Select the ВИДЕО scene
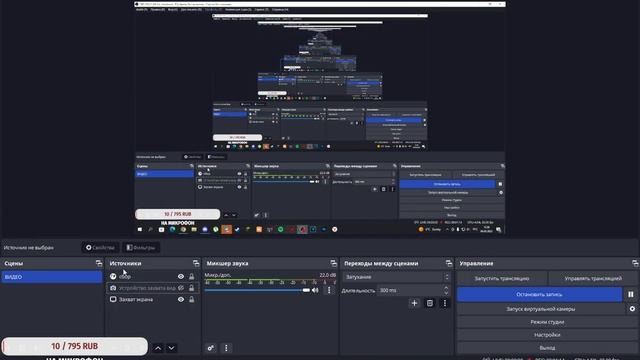Viewport: 640px width, 360px height. [52, 277]
